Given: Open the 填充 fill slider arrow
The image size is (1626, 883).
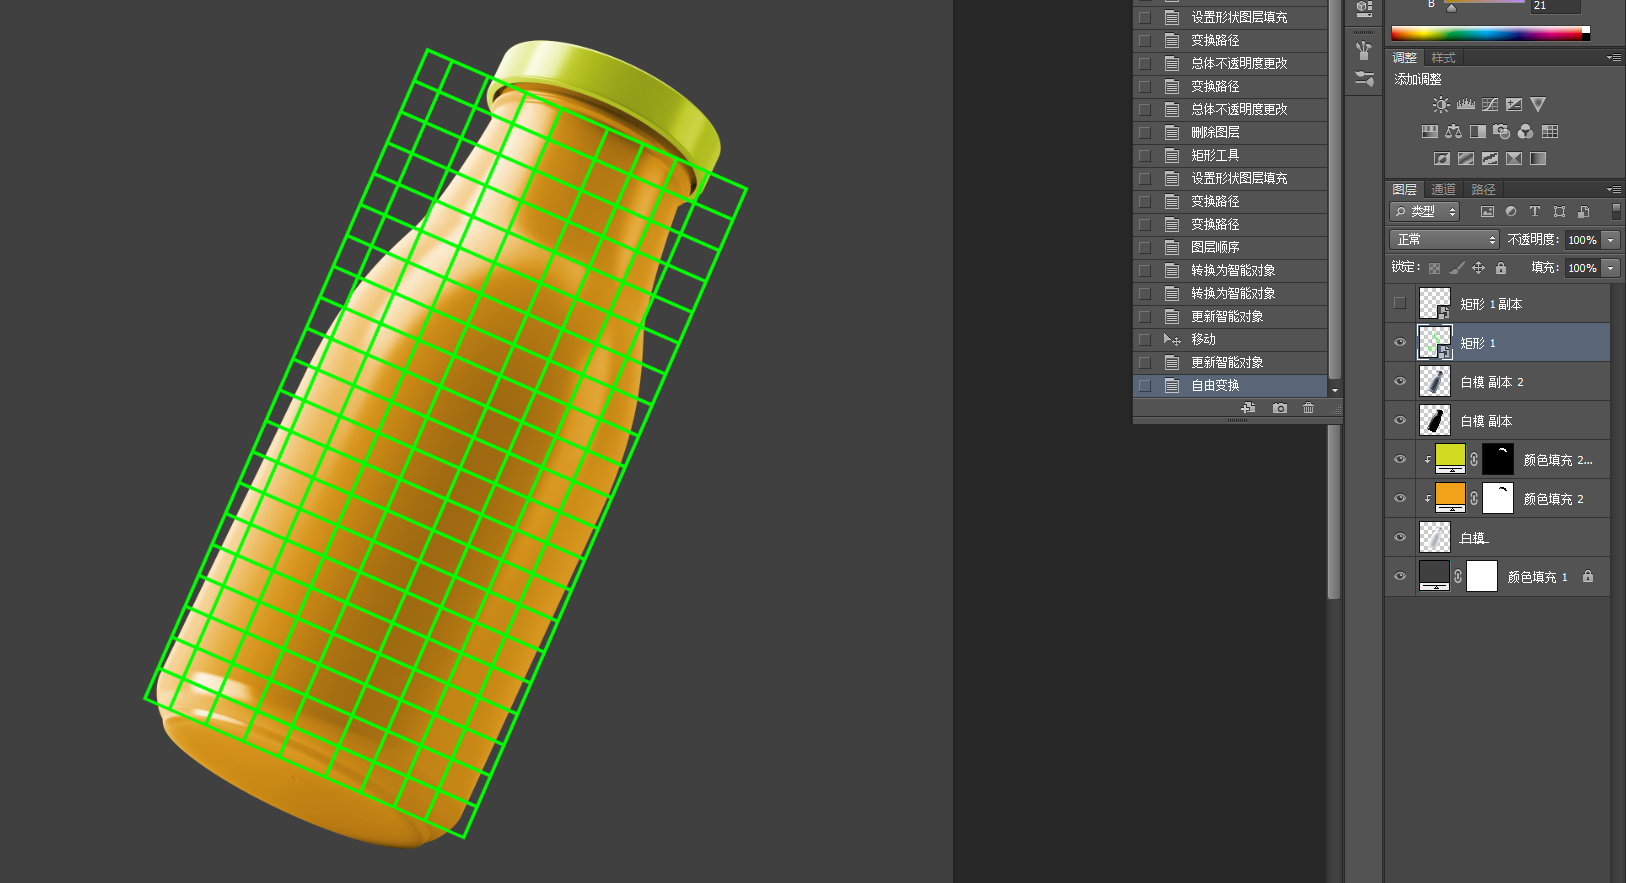Looking at the screenshot, I should (x=1611, y=268).
